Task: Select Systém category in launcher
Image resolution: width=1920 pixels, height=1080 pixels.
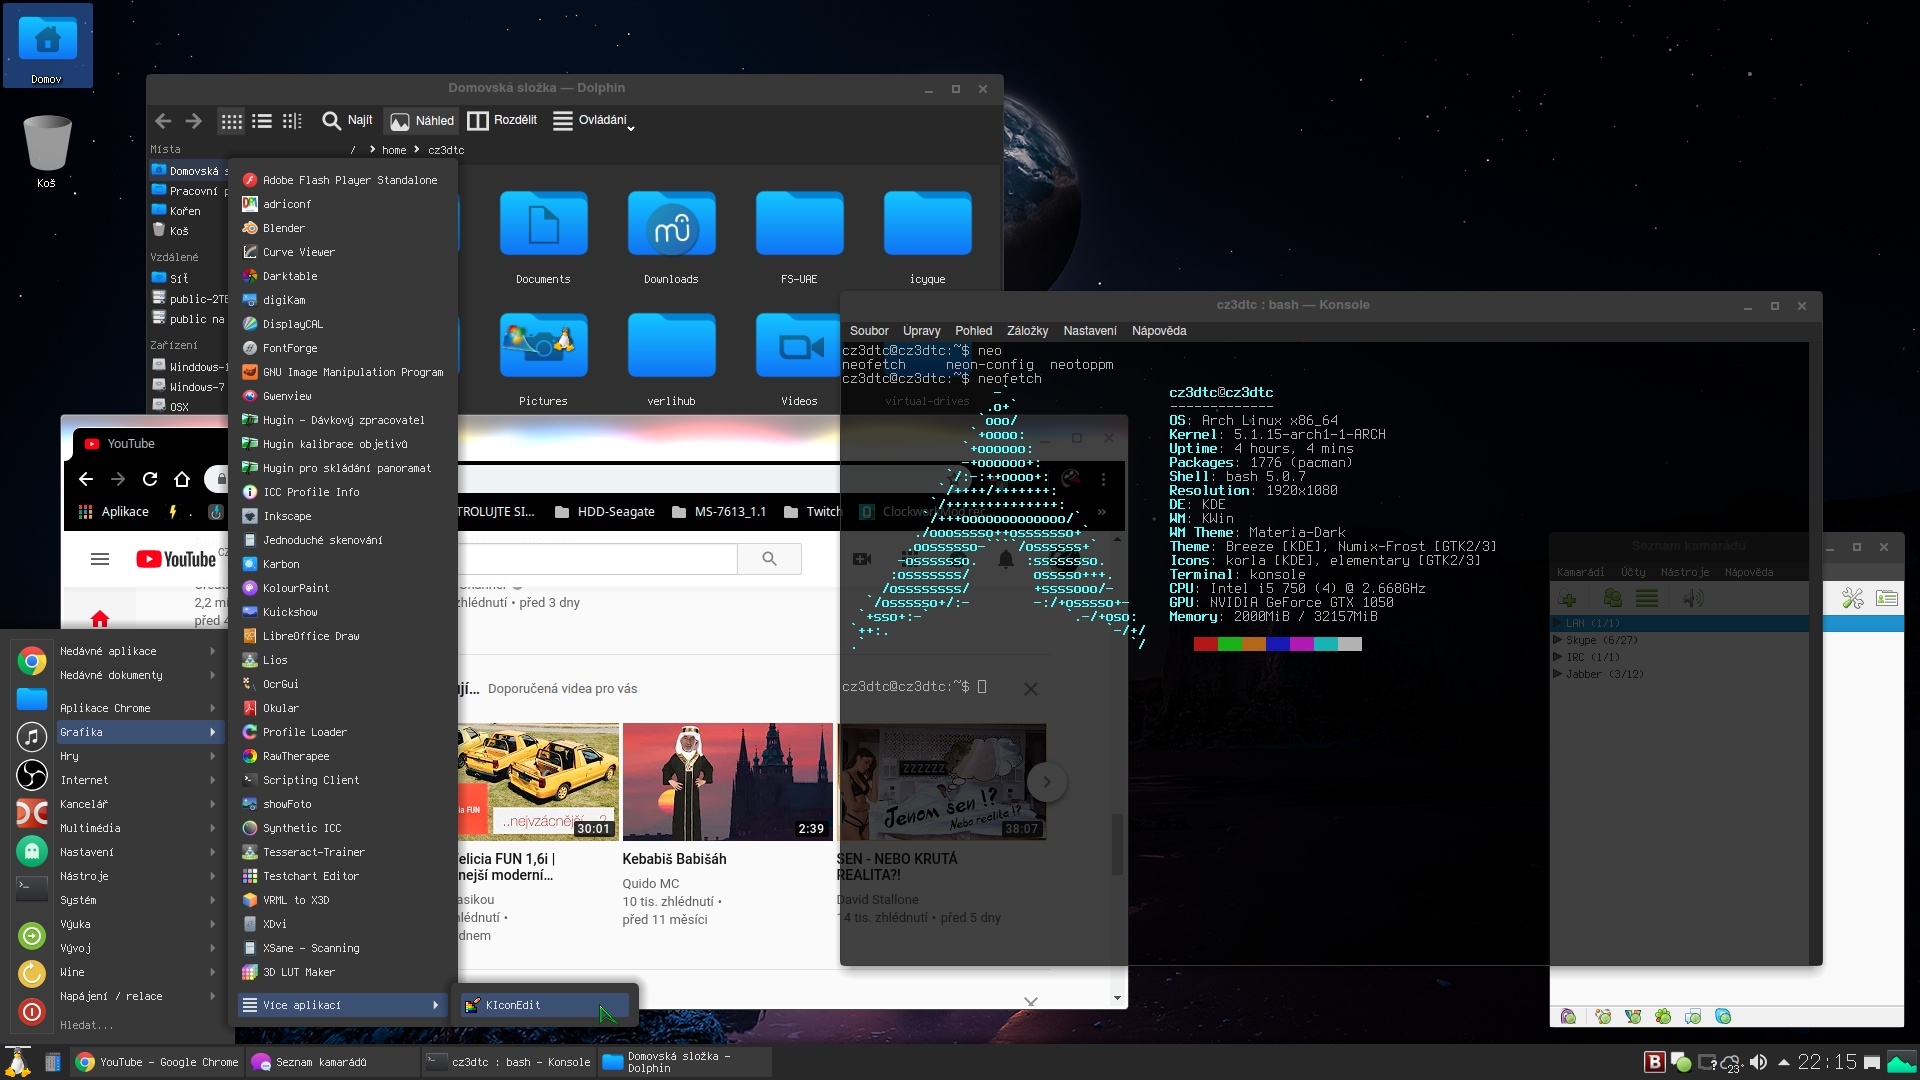Action: pos(138,900)
